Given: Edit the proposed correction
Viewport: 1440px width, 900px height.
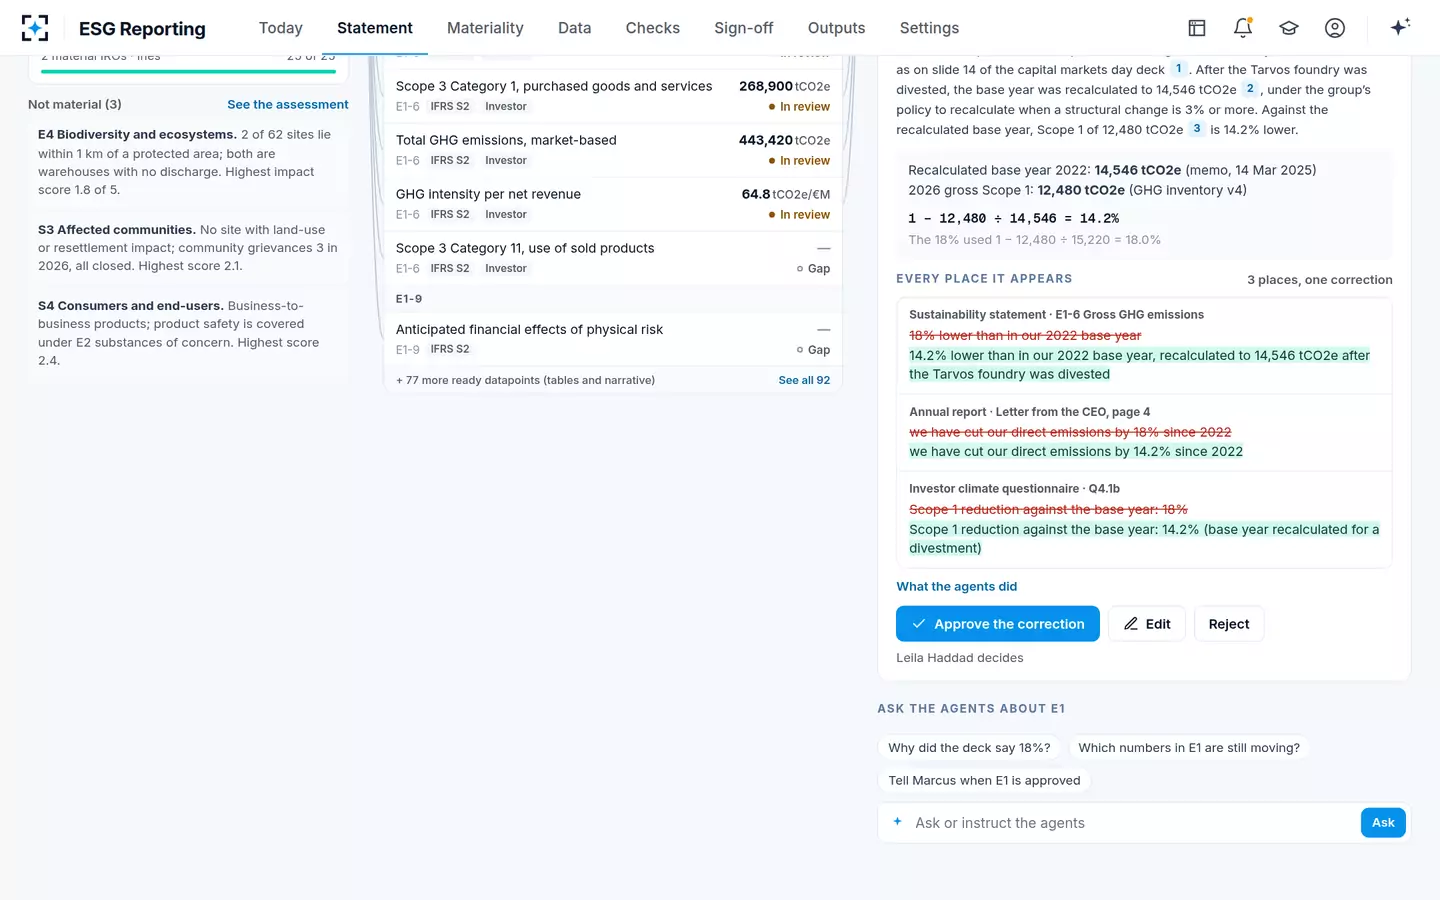Looking at the screenshot, I should click(x=1147, y=624).
